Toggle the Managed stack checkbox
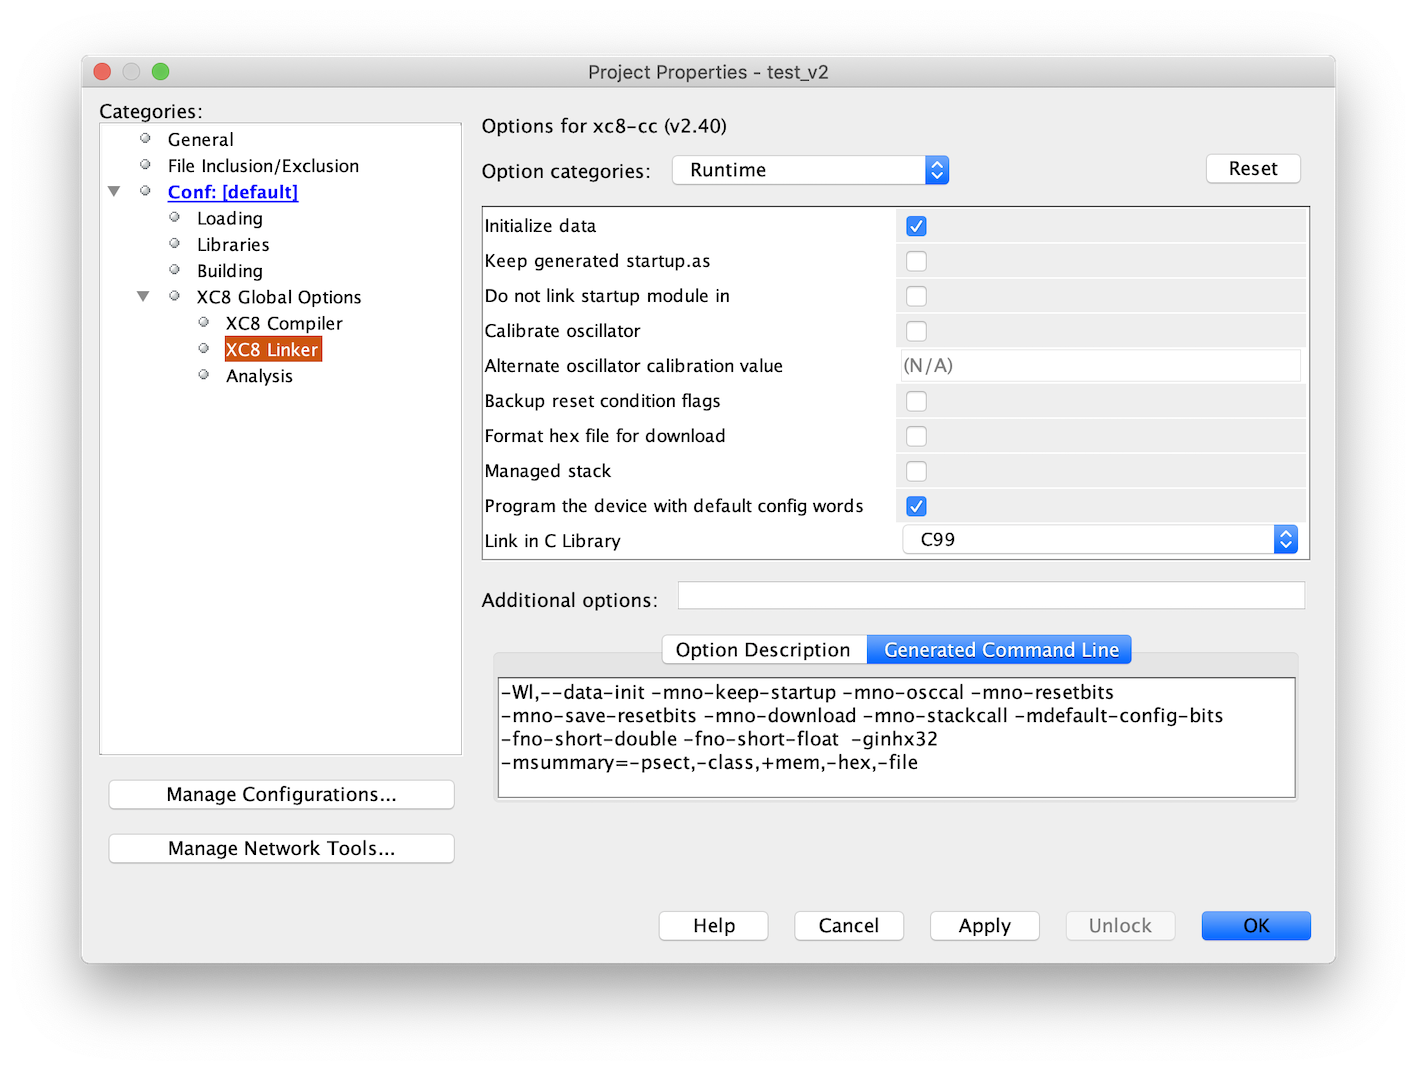 [916, 471]
